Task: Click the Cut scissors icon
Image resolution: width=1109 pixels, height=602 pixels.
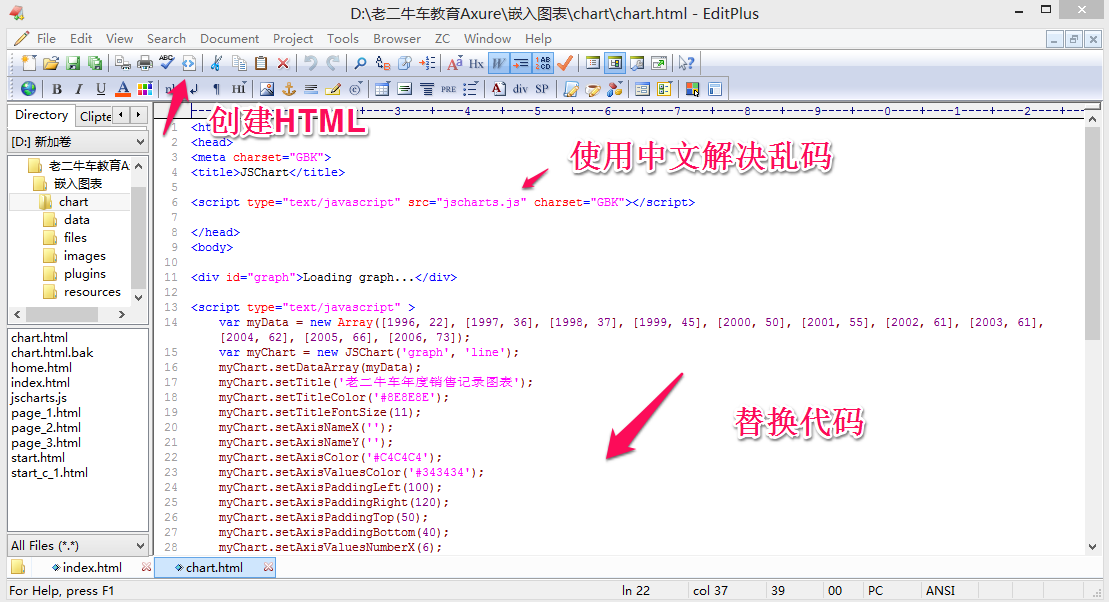Action: (216, 64)
